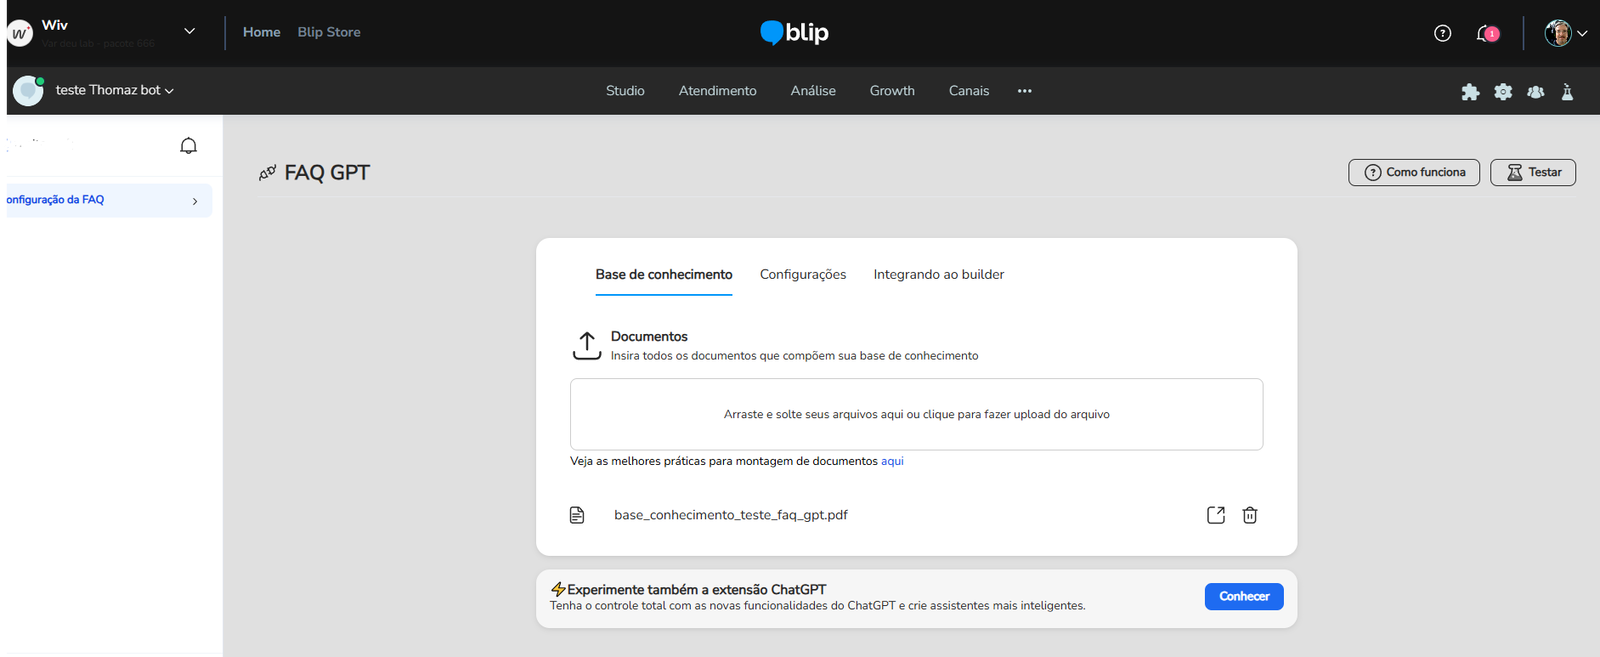Open the Growth menu
The width and height of the screenshot is (1600, 657).
coord(892,91)
